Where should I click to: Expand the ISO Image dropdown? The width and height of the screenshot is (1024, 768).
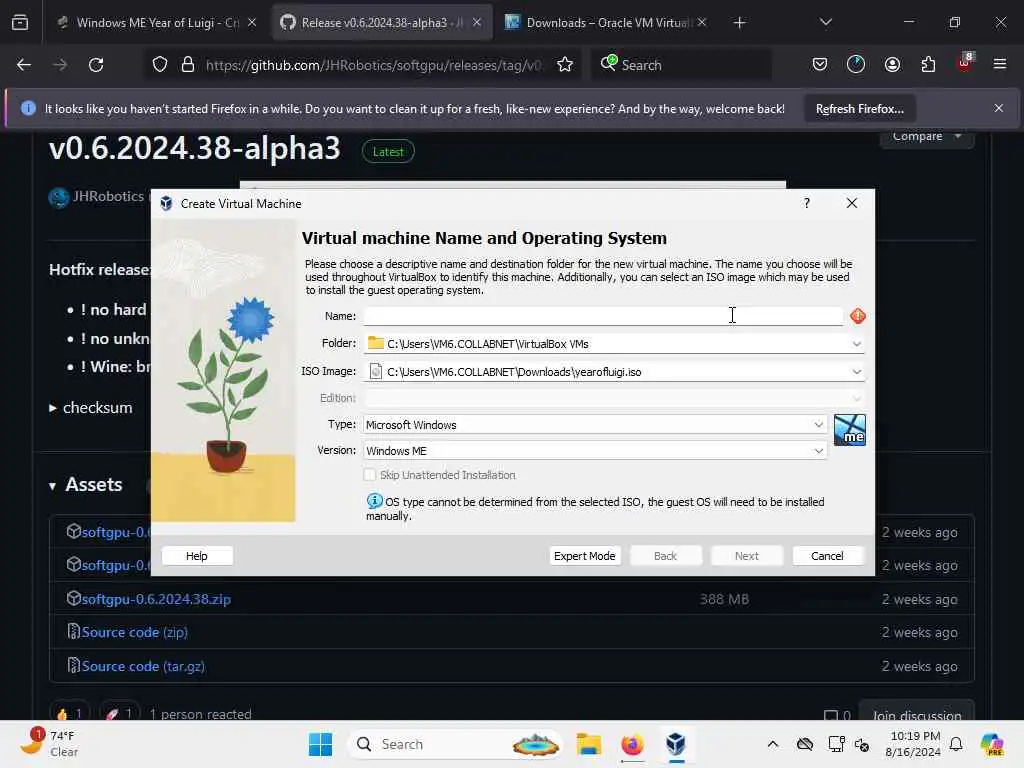856,372
